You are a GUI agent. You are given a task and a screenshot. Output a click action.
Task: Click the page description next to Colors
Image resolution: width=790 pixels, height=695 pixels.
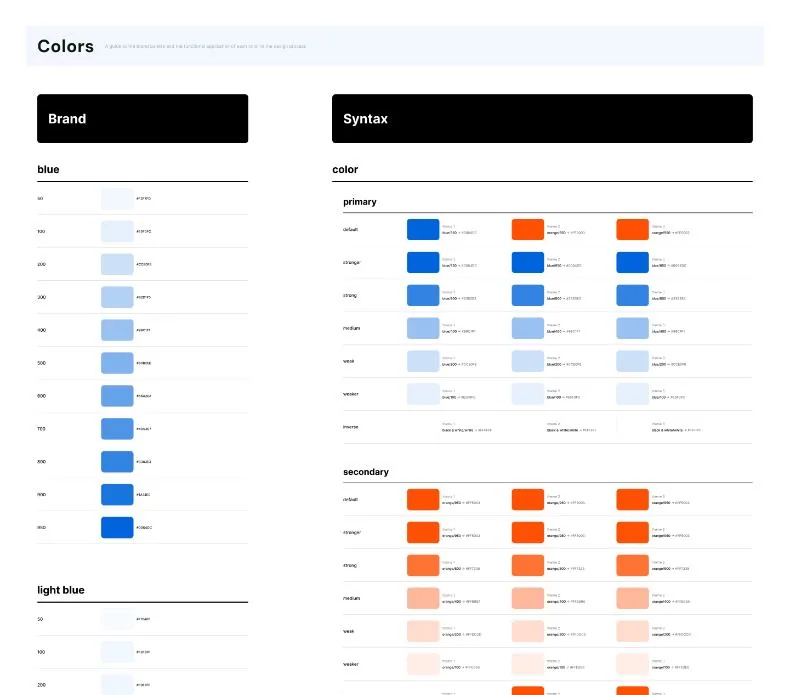pos(206,46)
